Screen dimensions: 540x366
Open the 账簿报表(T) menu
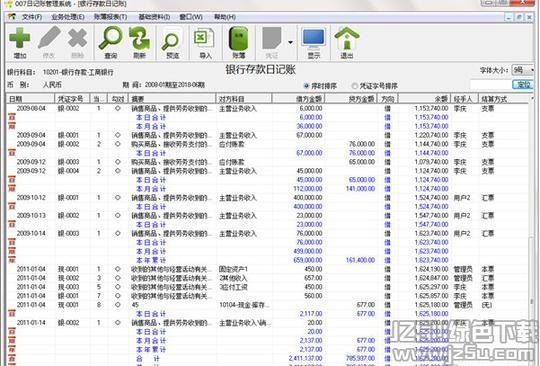pos(110,17)
